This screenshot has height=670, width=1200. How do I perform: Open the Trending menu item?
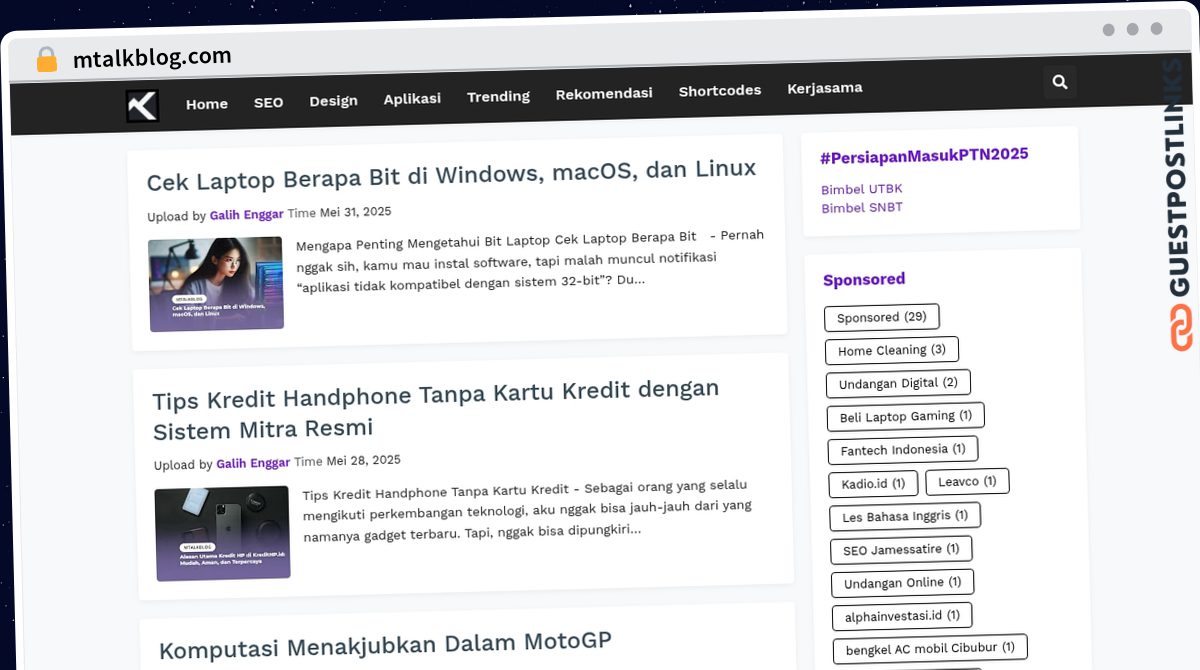[498, 96]
